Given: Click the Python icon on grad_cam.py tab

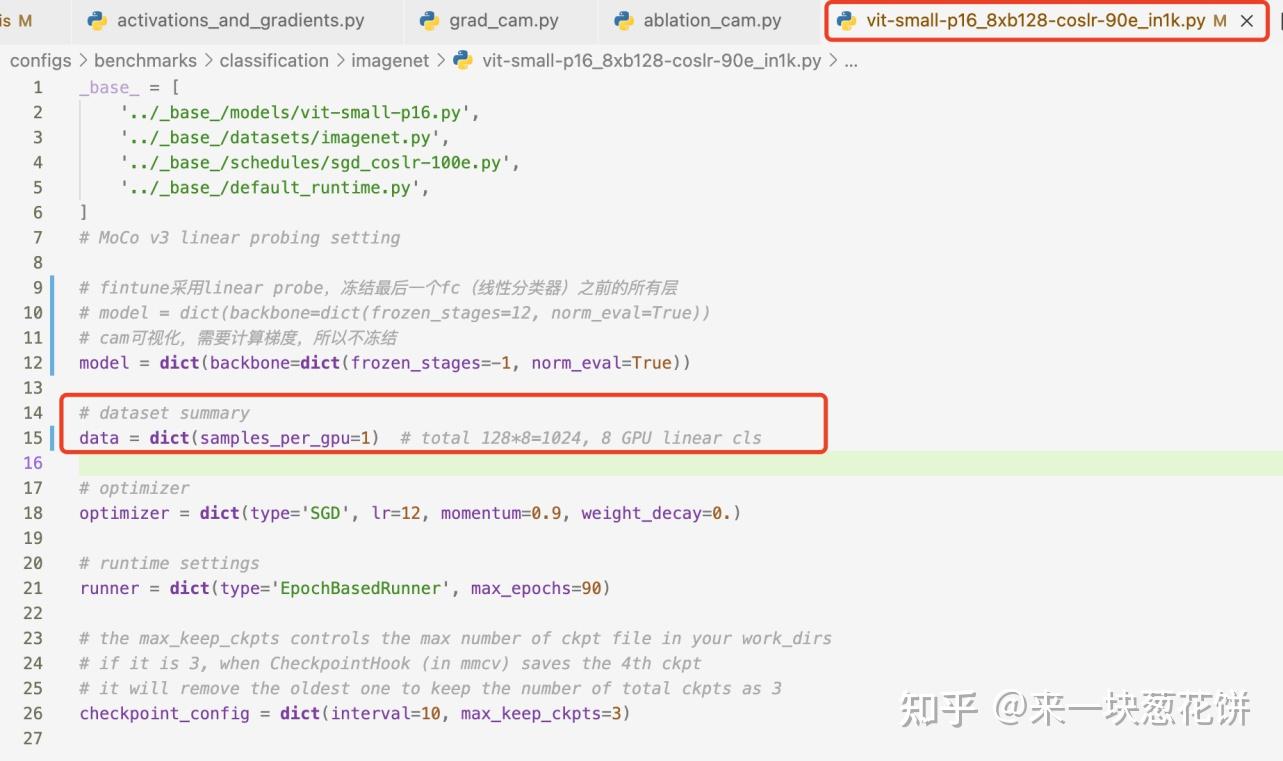Looking at the screenshot, I should (x=430, y=20).
